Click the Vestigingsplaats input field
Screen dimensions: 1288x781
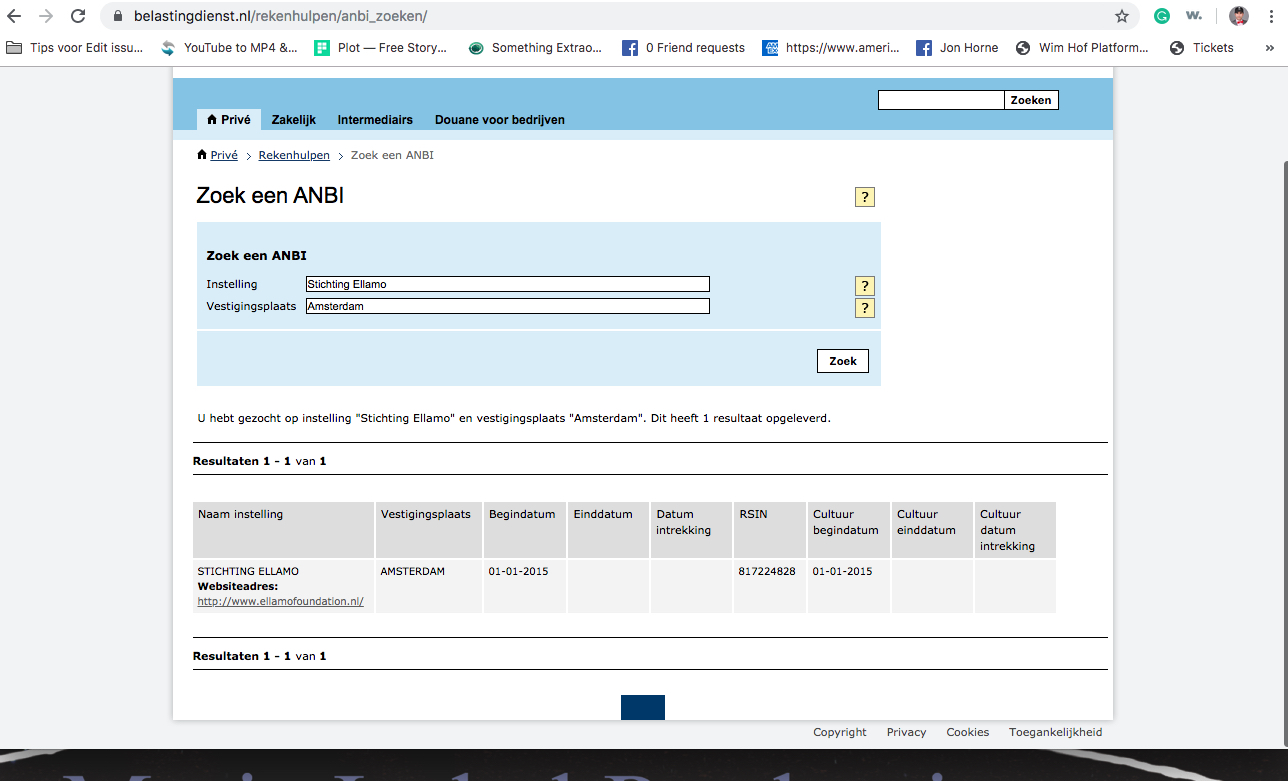(x=508, y=306)
